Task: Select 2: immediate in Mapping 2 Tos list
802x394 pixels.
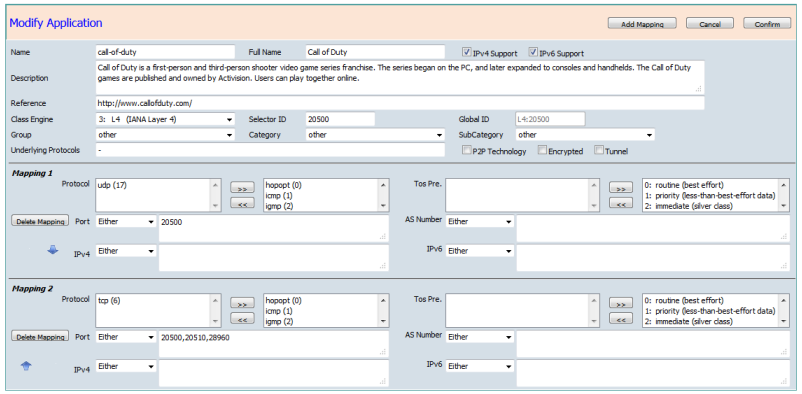Action: [x=688, y=321]
